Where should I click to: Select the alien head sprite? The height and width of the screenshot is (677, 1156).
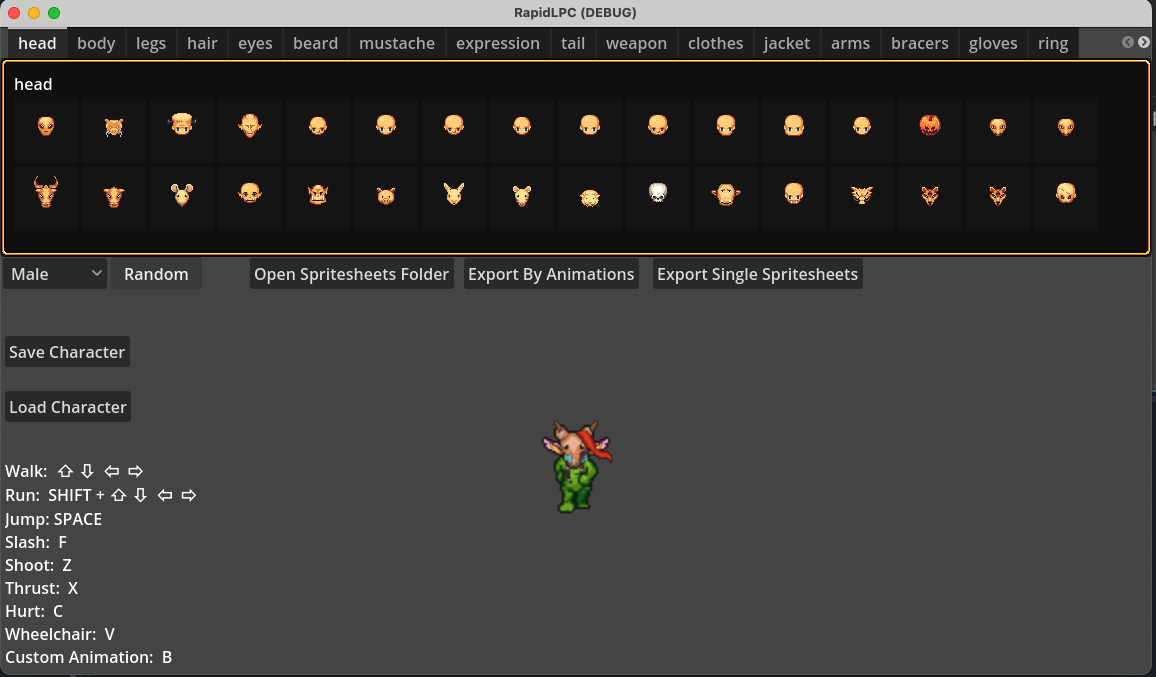pyautogui.click(x=46, y=127)
